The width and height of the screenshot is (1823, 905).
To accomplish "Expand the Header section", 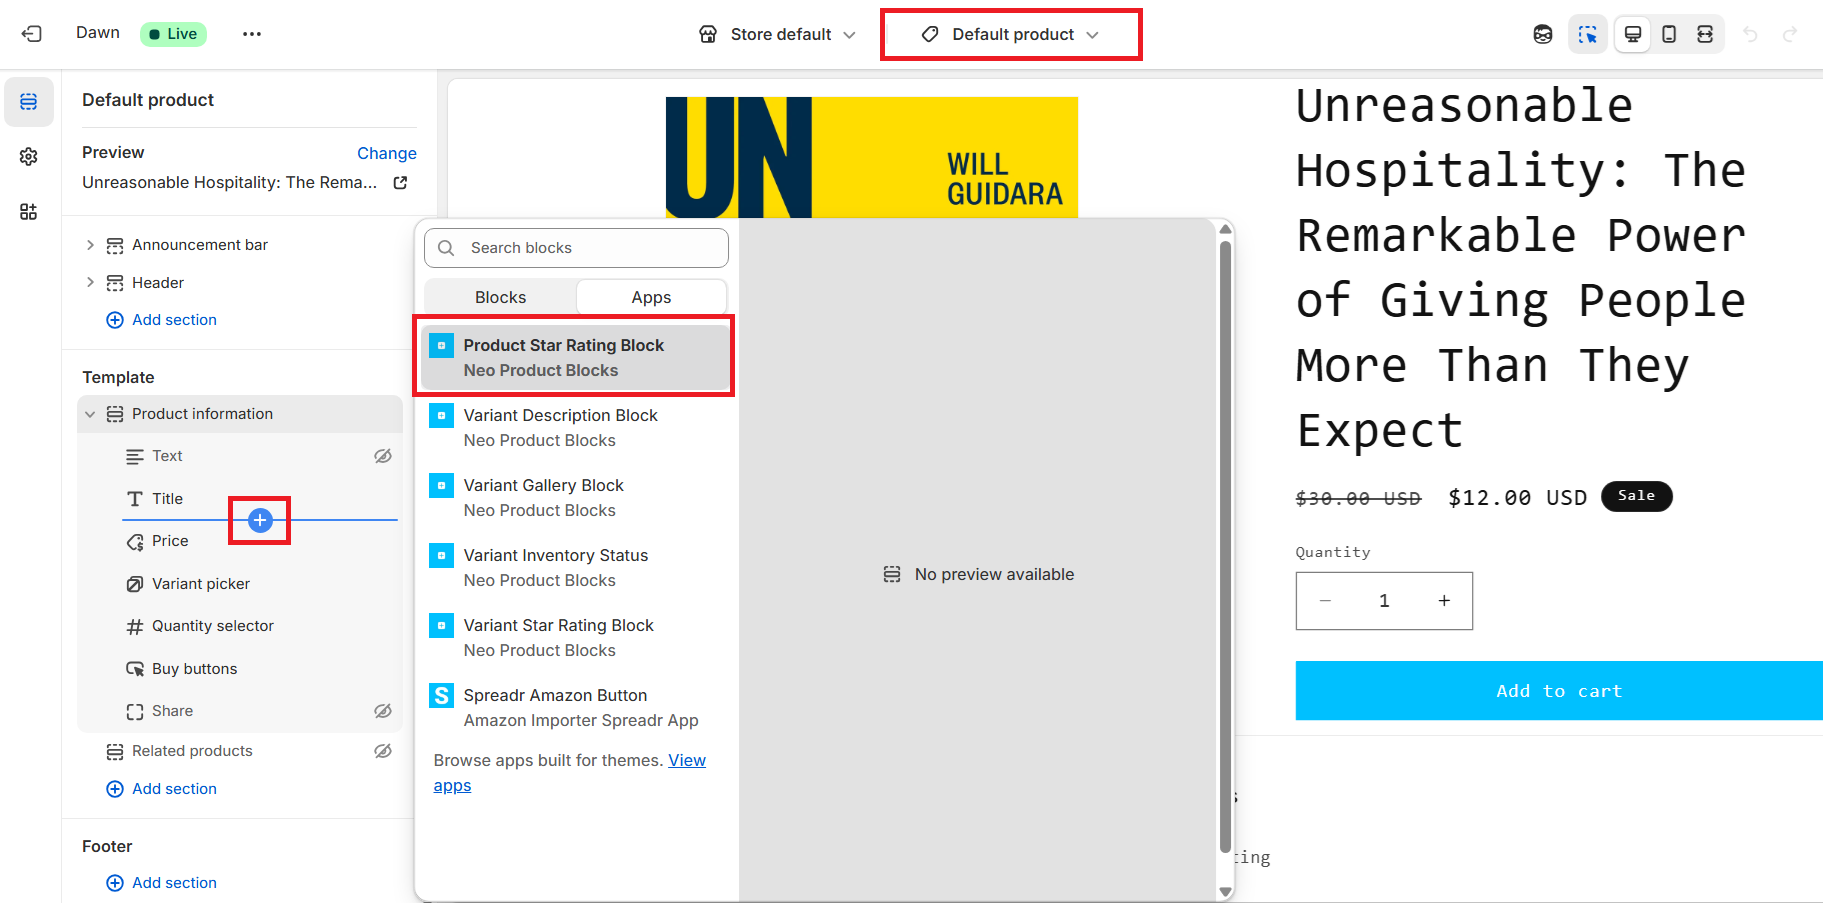I will click(x=90, y=283).
